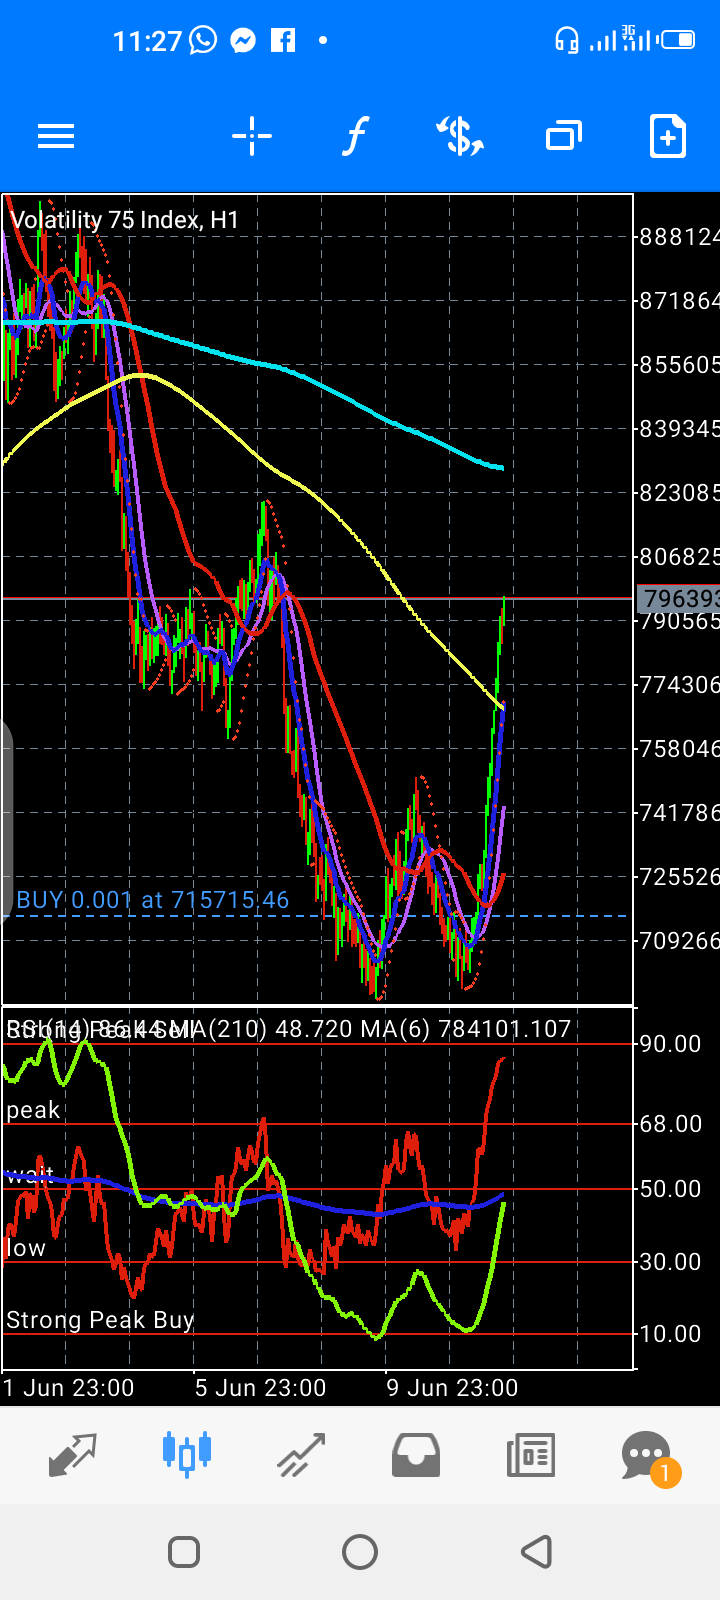Open the hamburger main menu

click(x=56, y=136)
